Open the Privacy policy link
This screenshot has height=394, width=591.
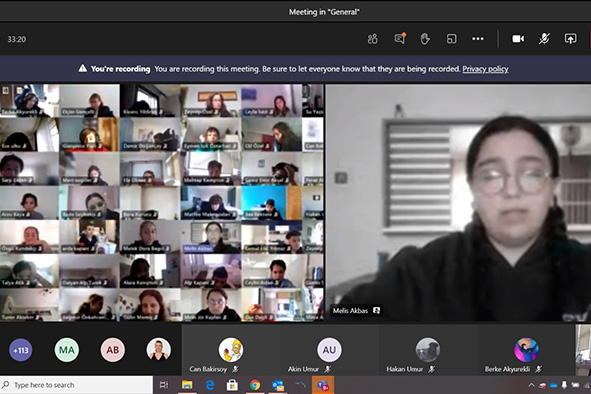(485, 69)
